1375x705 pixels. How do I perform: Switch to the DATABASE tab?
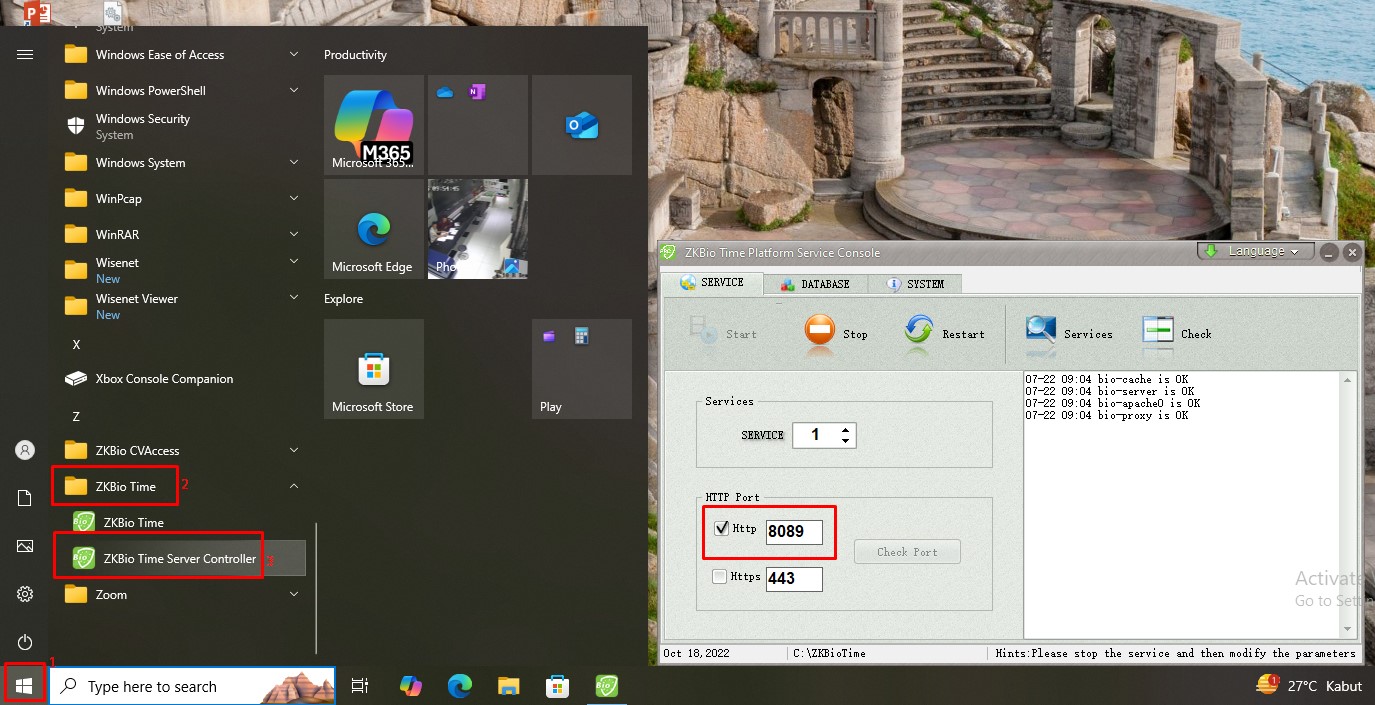pyautogui.click(x=815, y=284)
